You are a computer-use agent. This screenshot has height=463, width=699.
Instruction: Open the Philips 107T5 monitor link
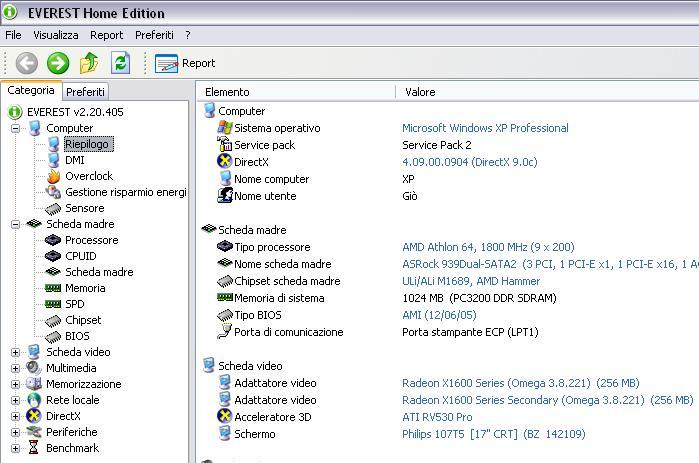[x=493, y=434]
